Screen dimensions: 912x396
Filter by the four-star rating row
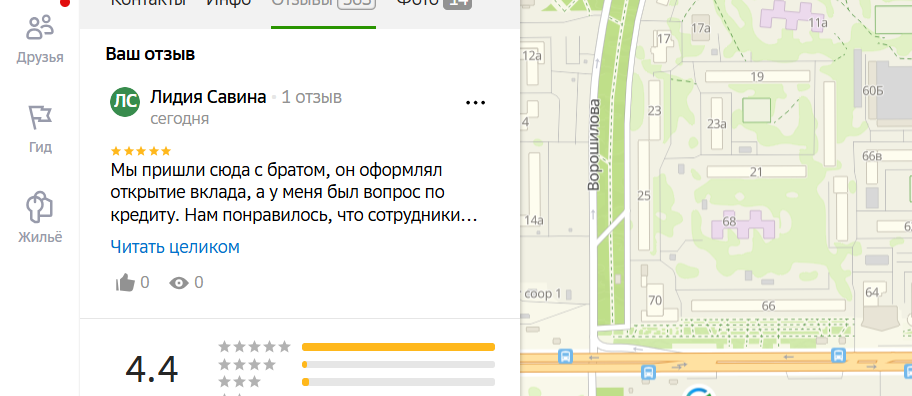357,365
